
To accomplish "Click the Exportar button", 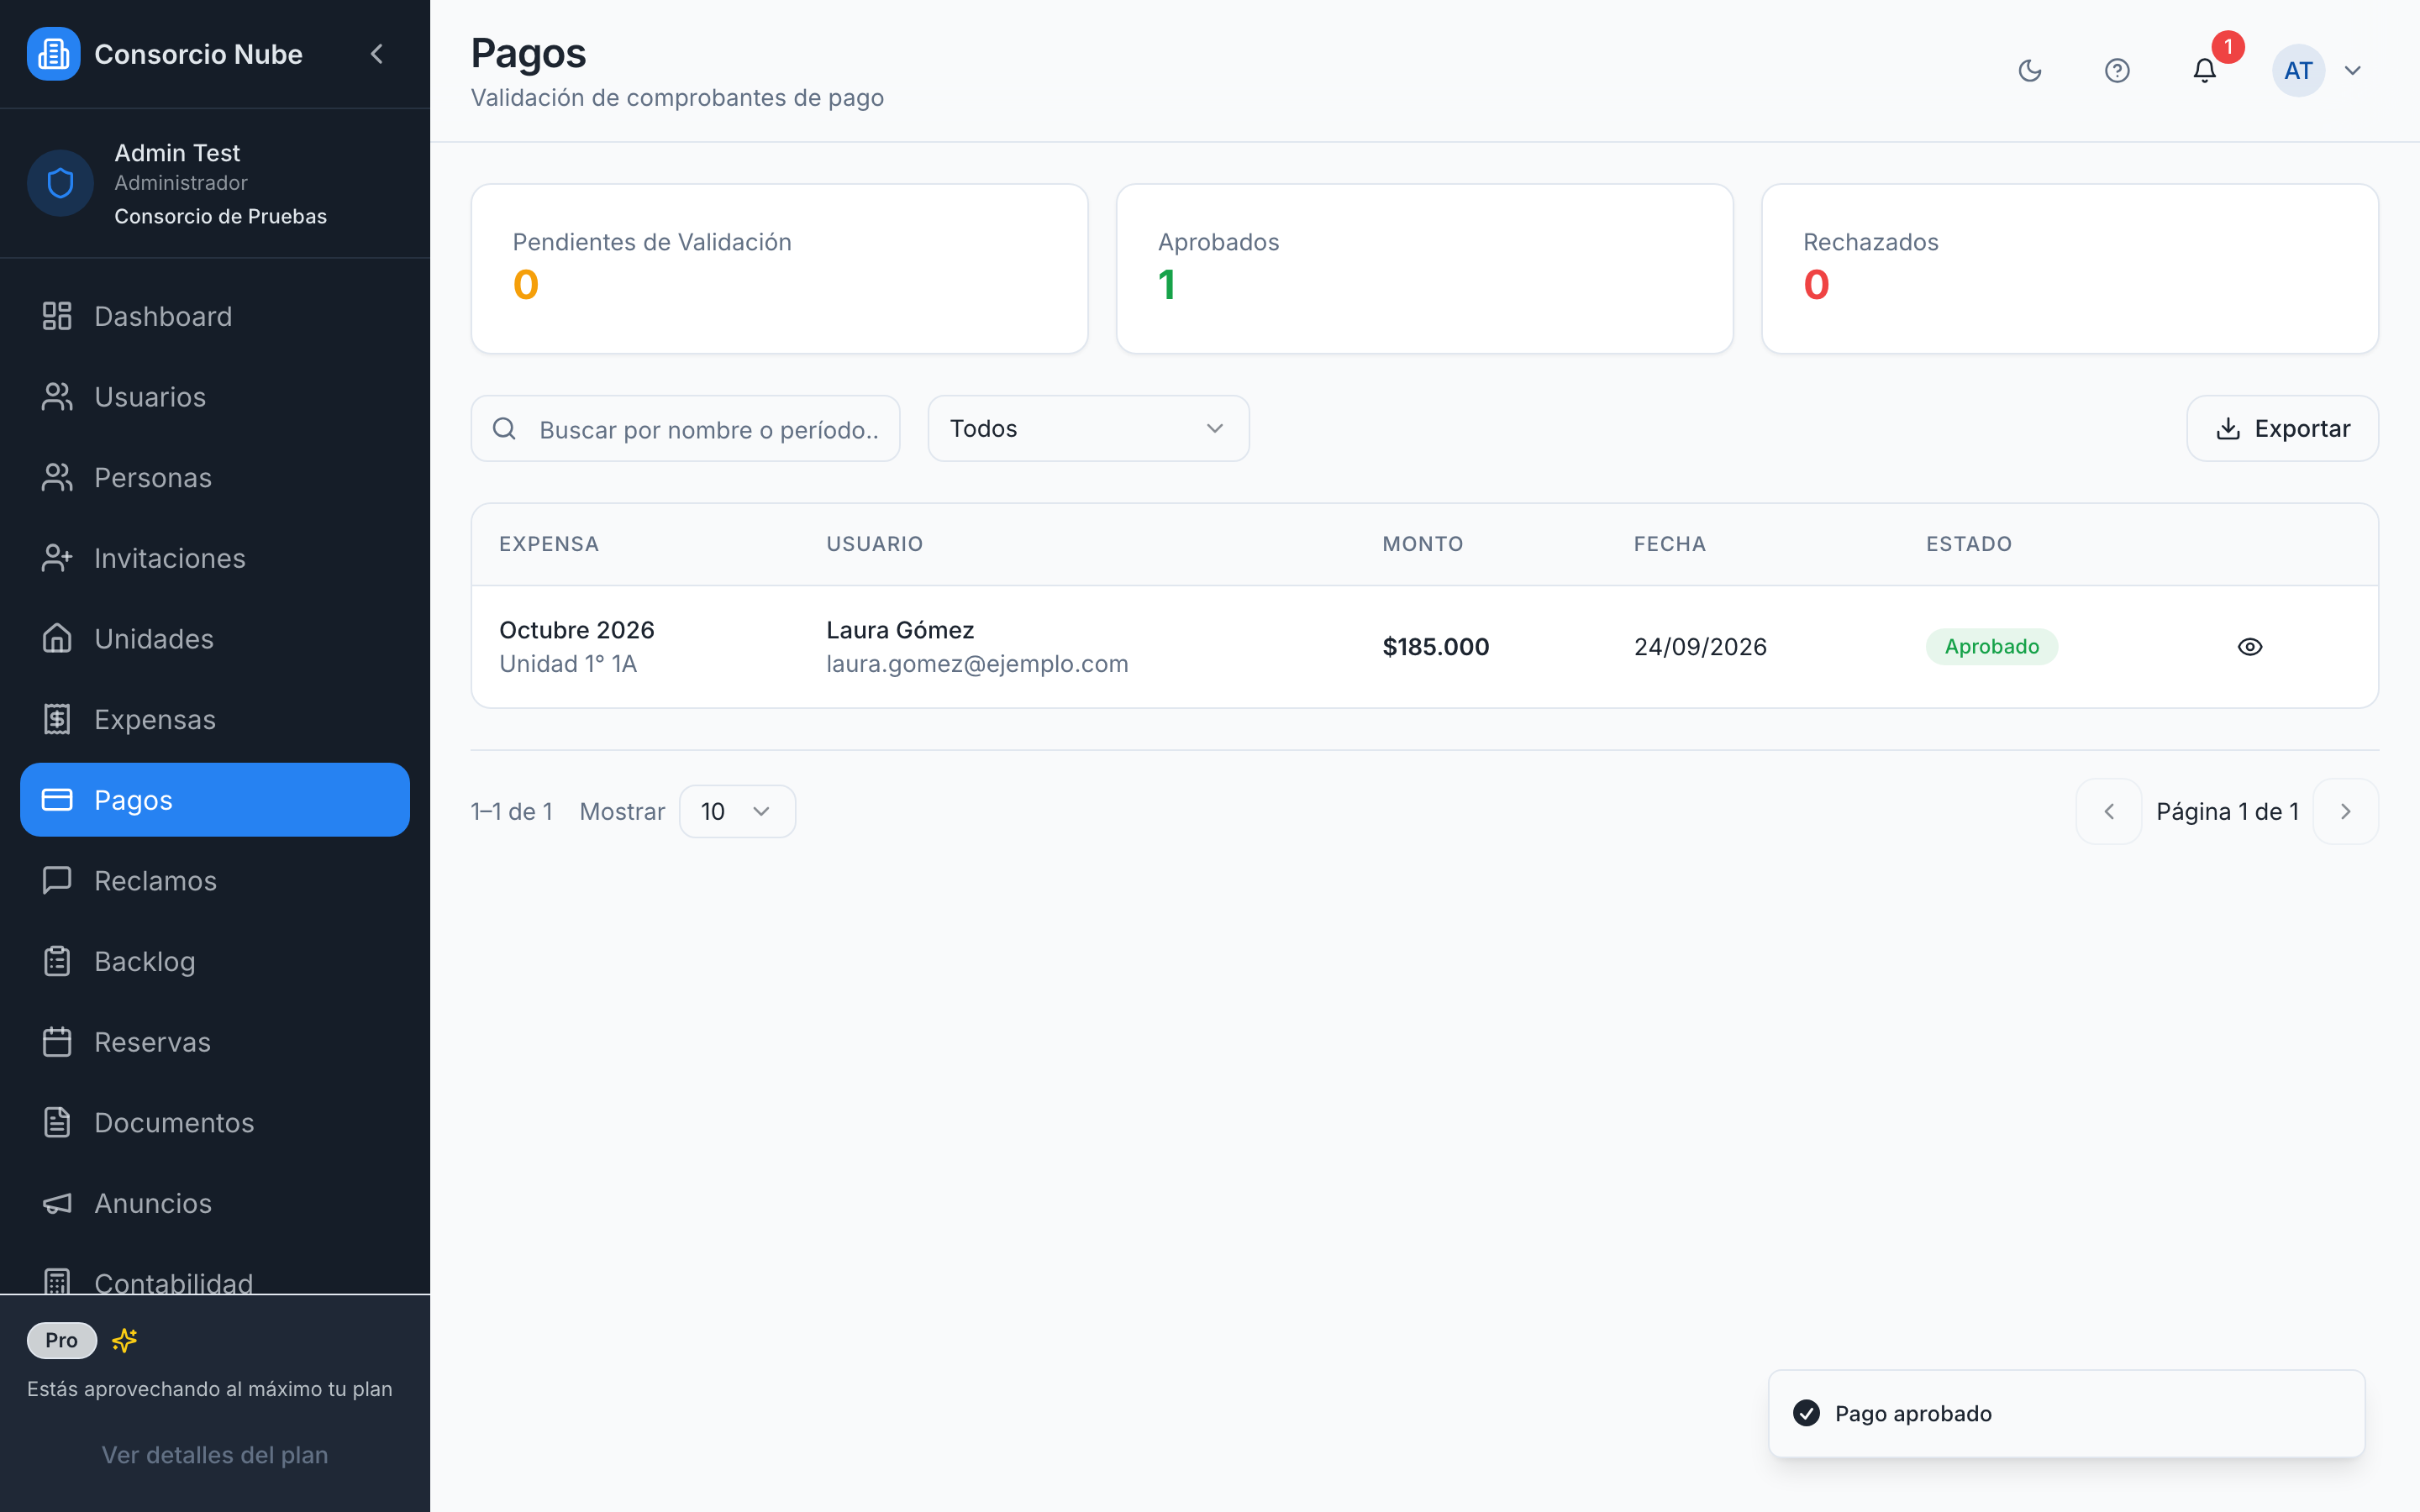I will (x=2282, y=429).
